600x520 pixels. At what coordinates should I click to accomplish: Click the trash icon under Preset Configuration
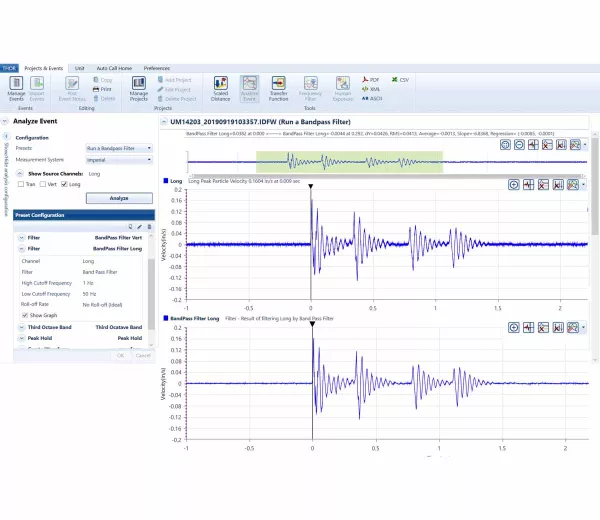[x=149, y=227]
